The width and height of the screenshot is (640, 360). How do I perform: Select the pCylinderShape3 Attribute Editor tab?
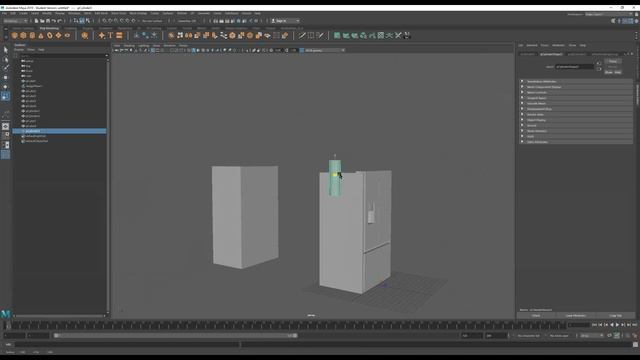(551, 54)
